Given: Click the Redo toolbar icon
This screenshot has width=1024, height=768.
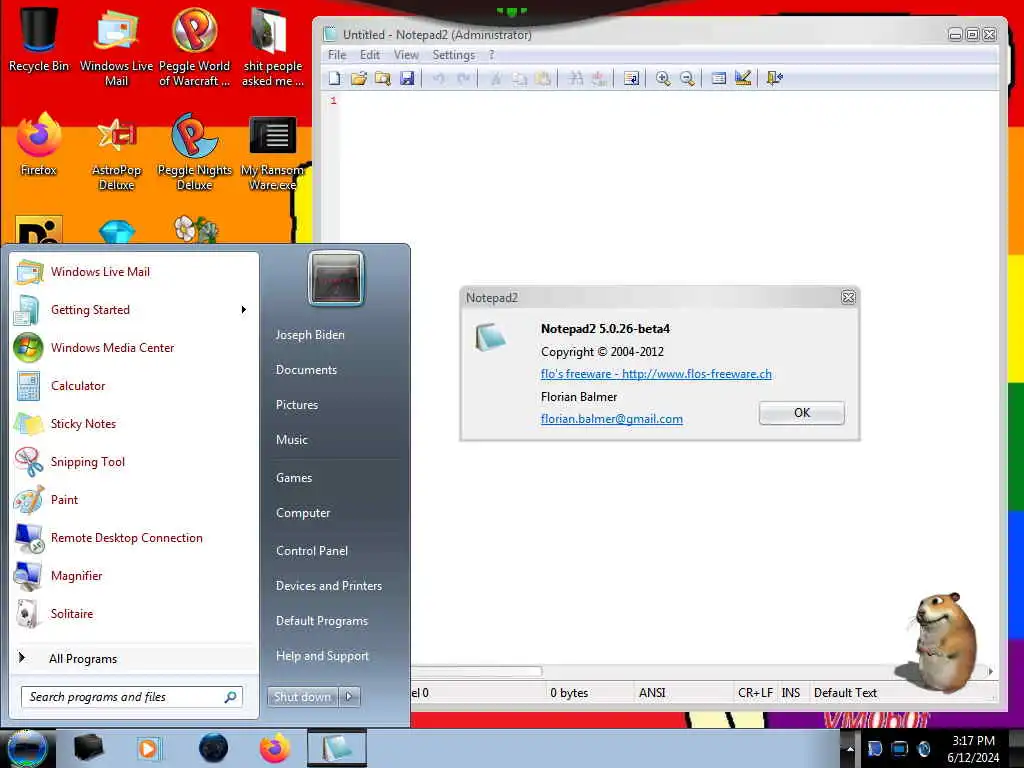Looking at the screenshot, I should coord(463,79).
